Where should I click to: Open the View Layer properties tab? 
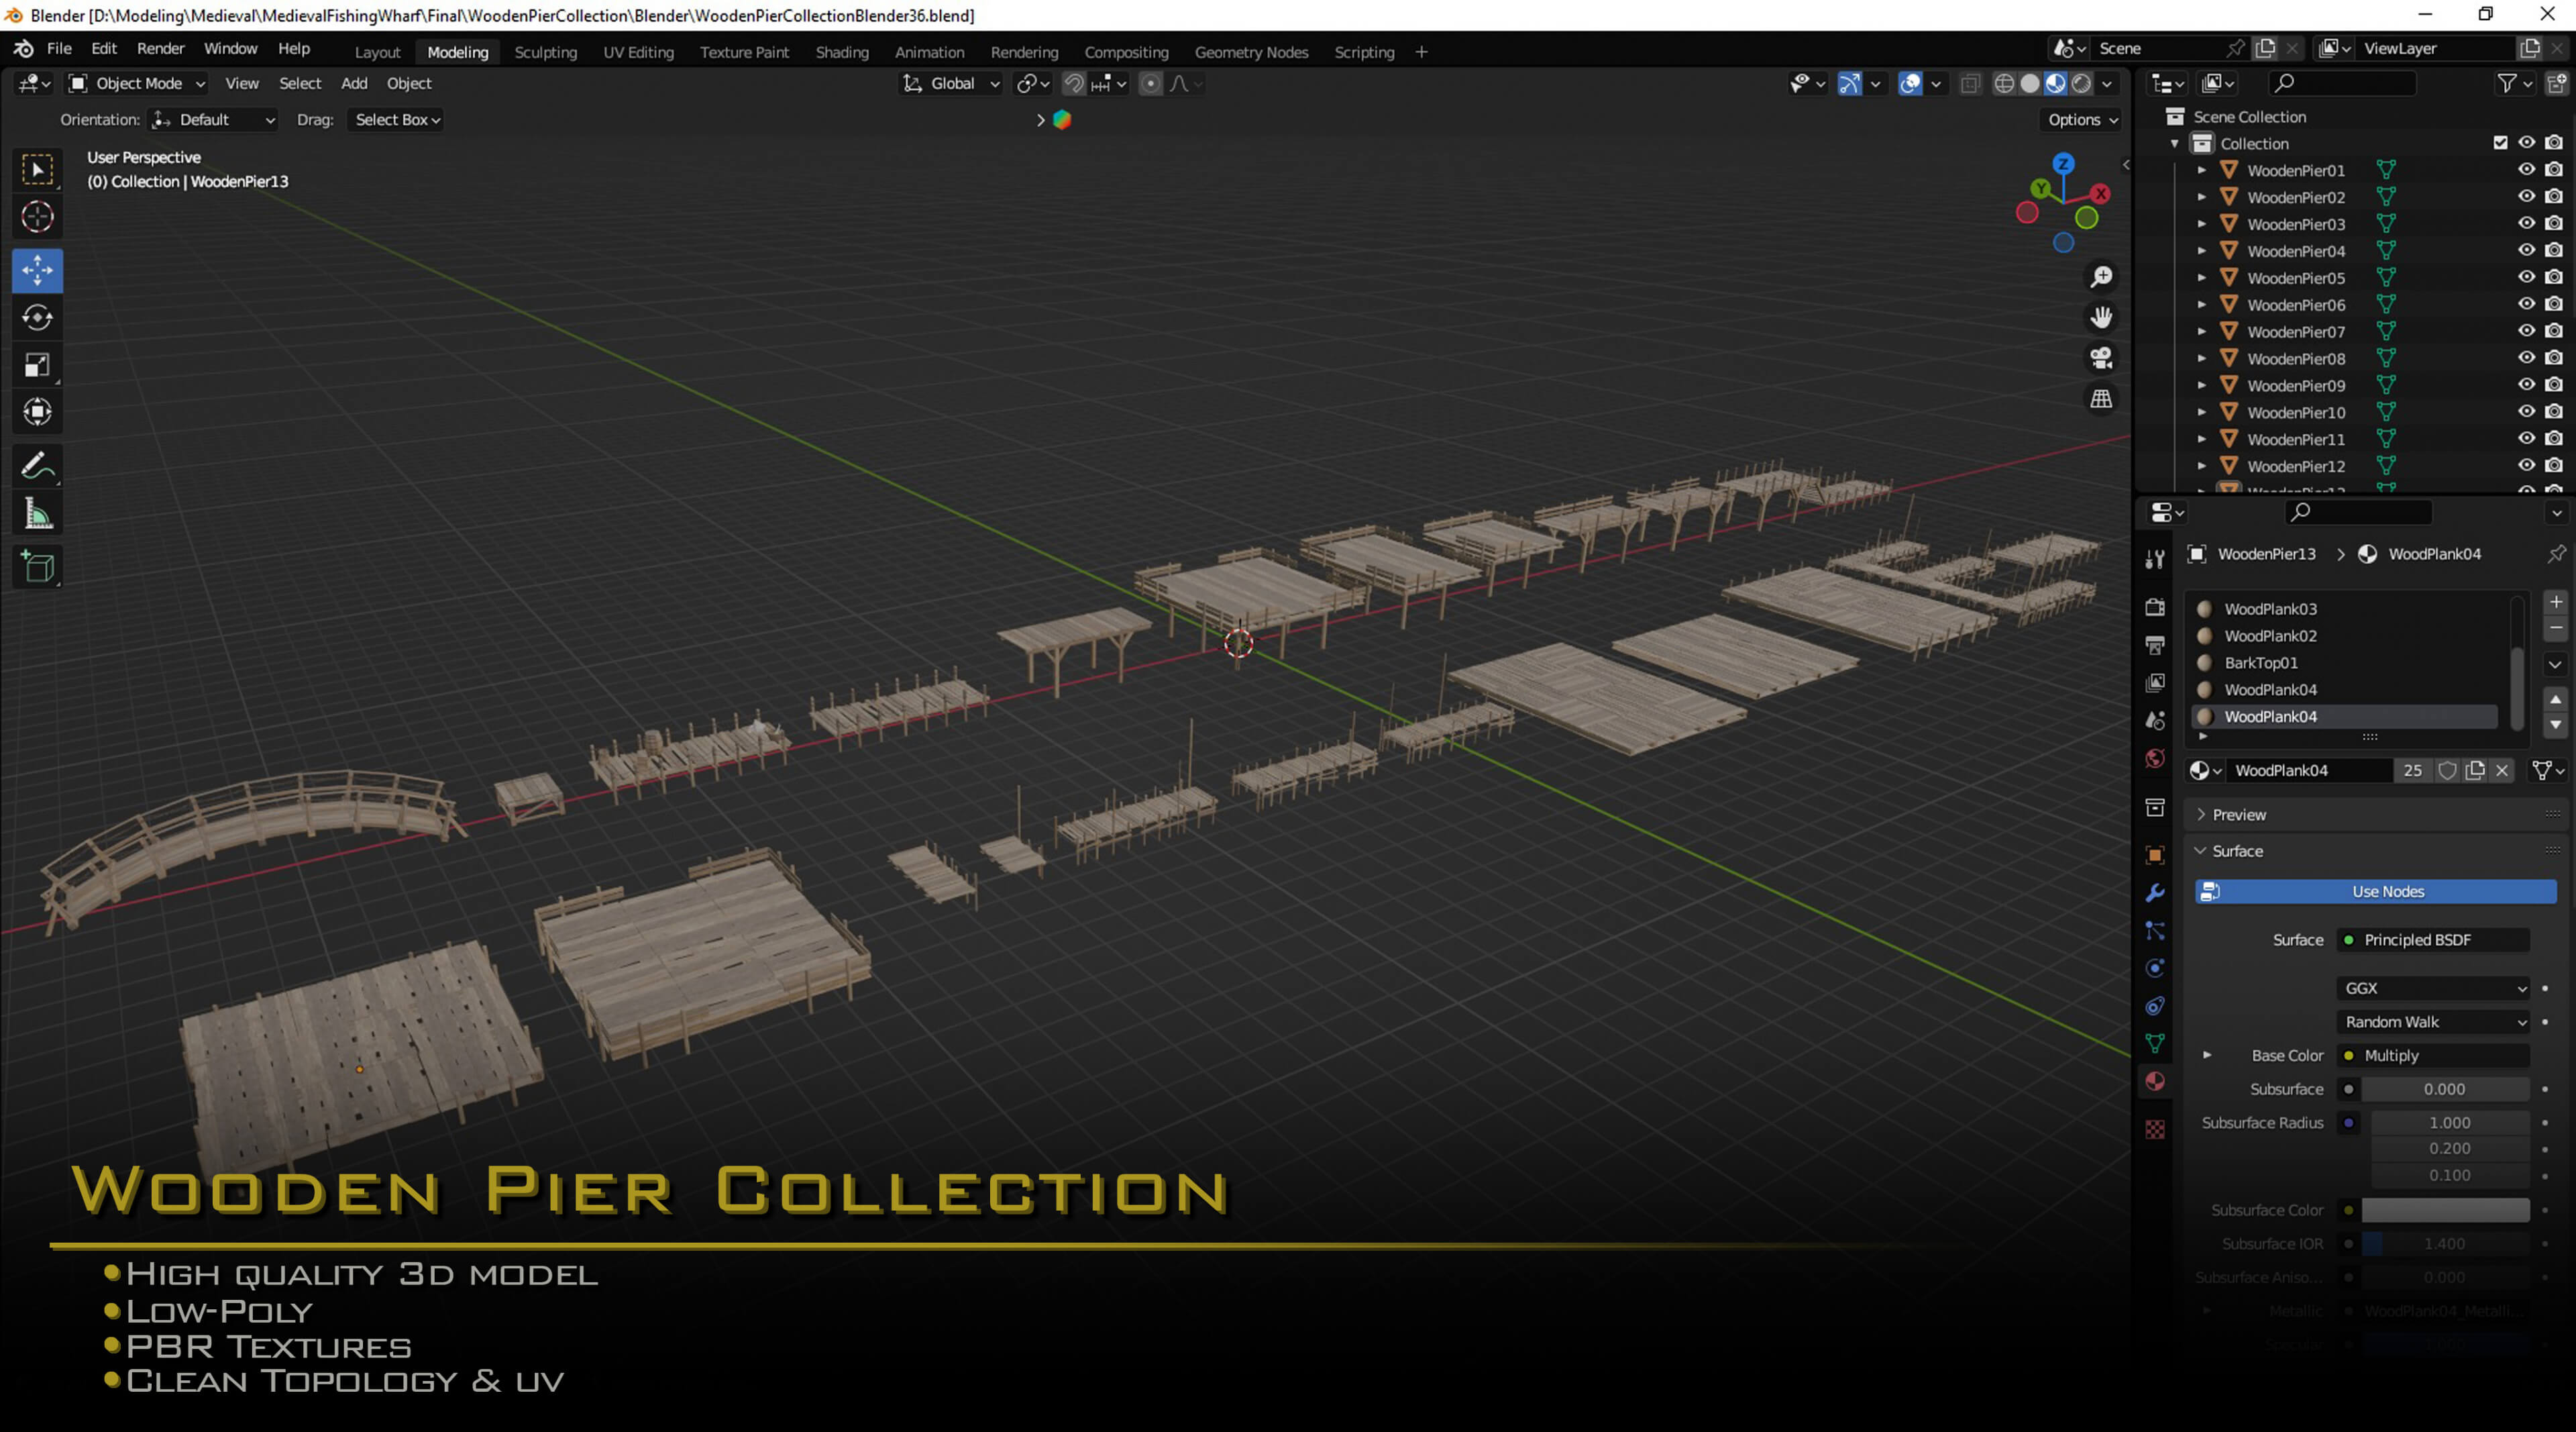coord(2155,682)
